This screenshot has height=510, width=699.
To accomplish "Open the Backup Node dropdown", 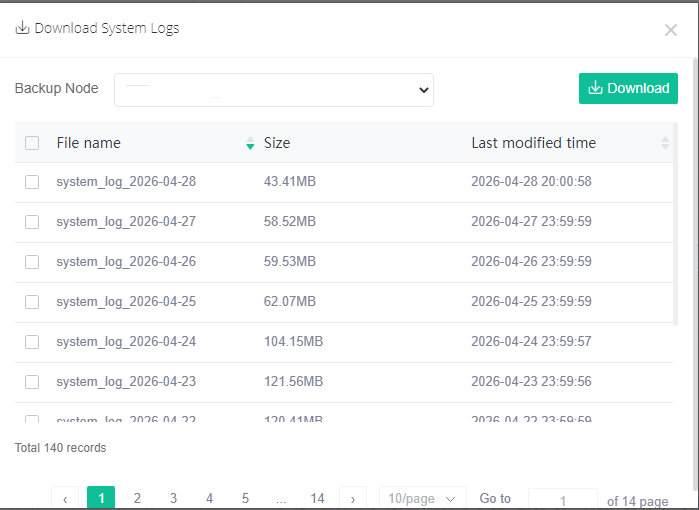I will pos(274,90).
